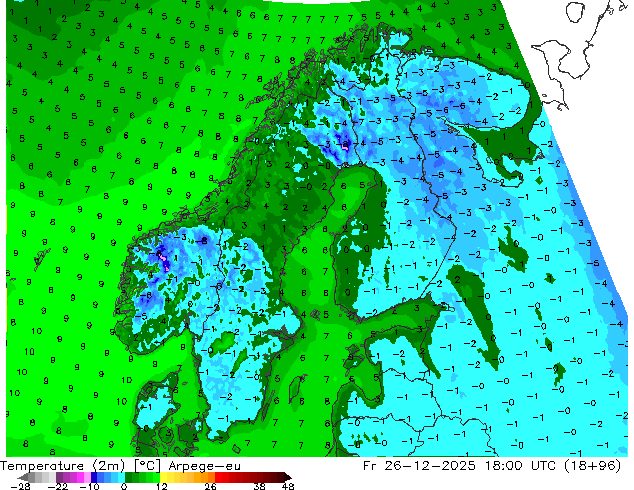This screenshot has width=634, height=490.
Task: Click the 12 legend scale label
Action: (x=162, y=486)
